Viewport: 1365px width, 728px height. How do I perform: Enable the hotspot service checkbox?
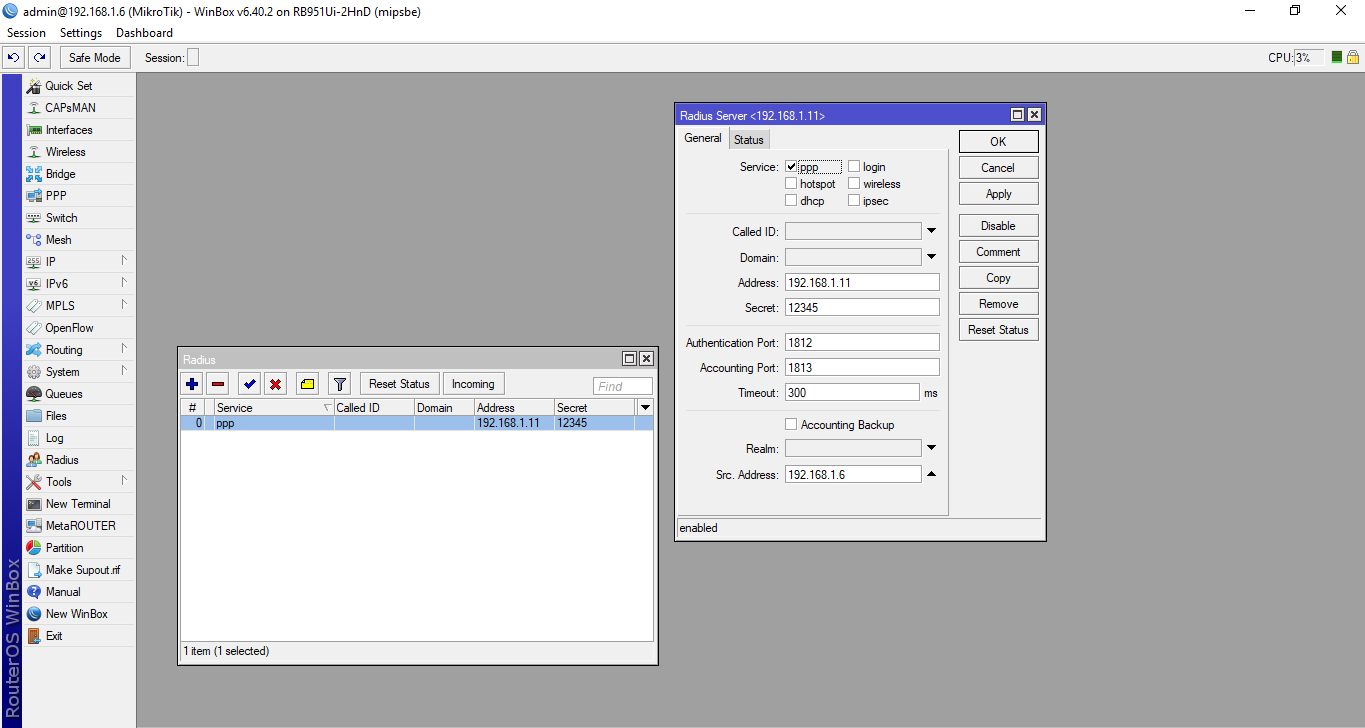click(x=791, y=184)
